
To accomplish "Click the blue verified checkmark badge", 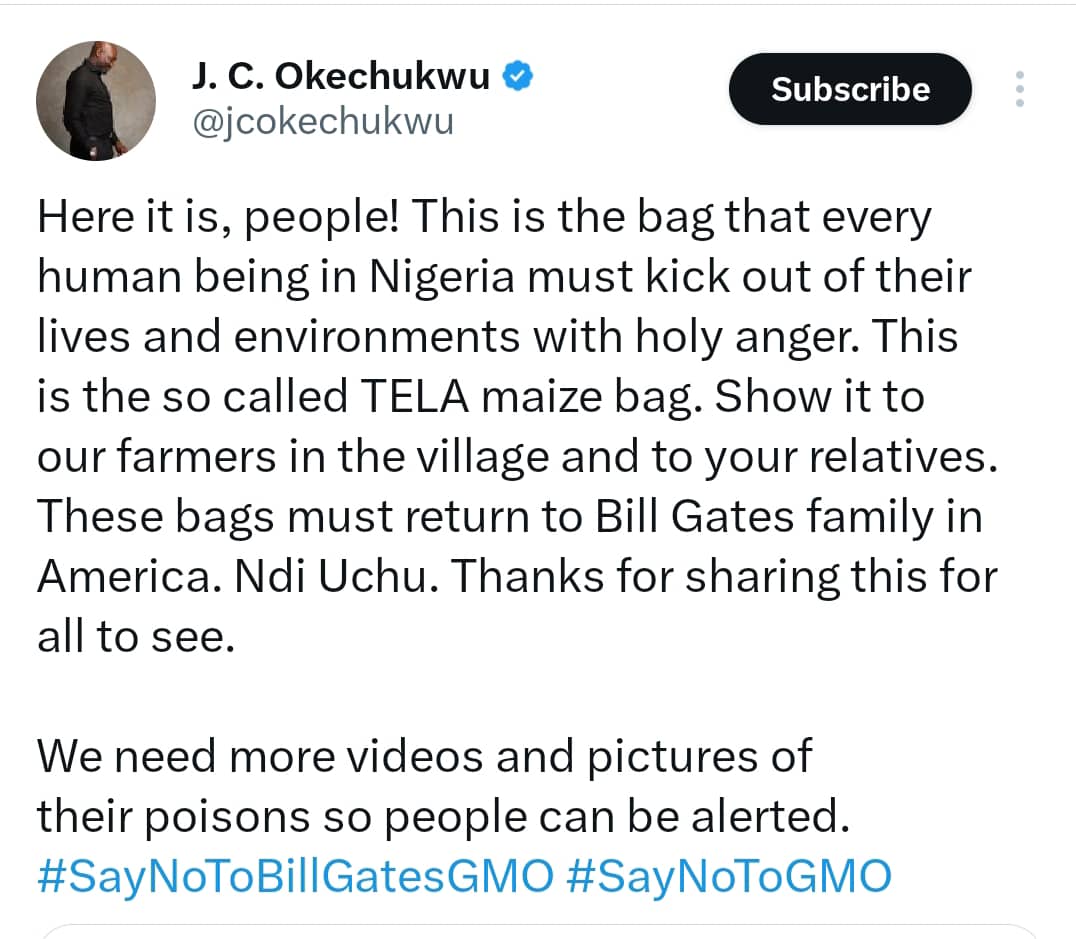I will click(517, 76).
